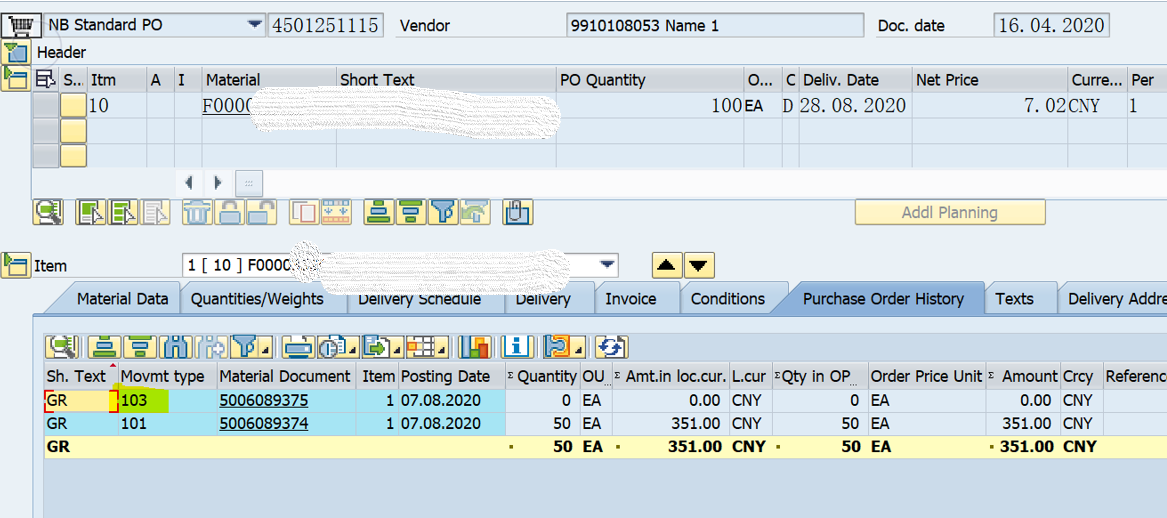Open the Item selection dropdown arrow
This screenshot has height=518, width=1167.
[607, 264]
